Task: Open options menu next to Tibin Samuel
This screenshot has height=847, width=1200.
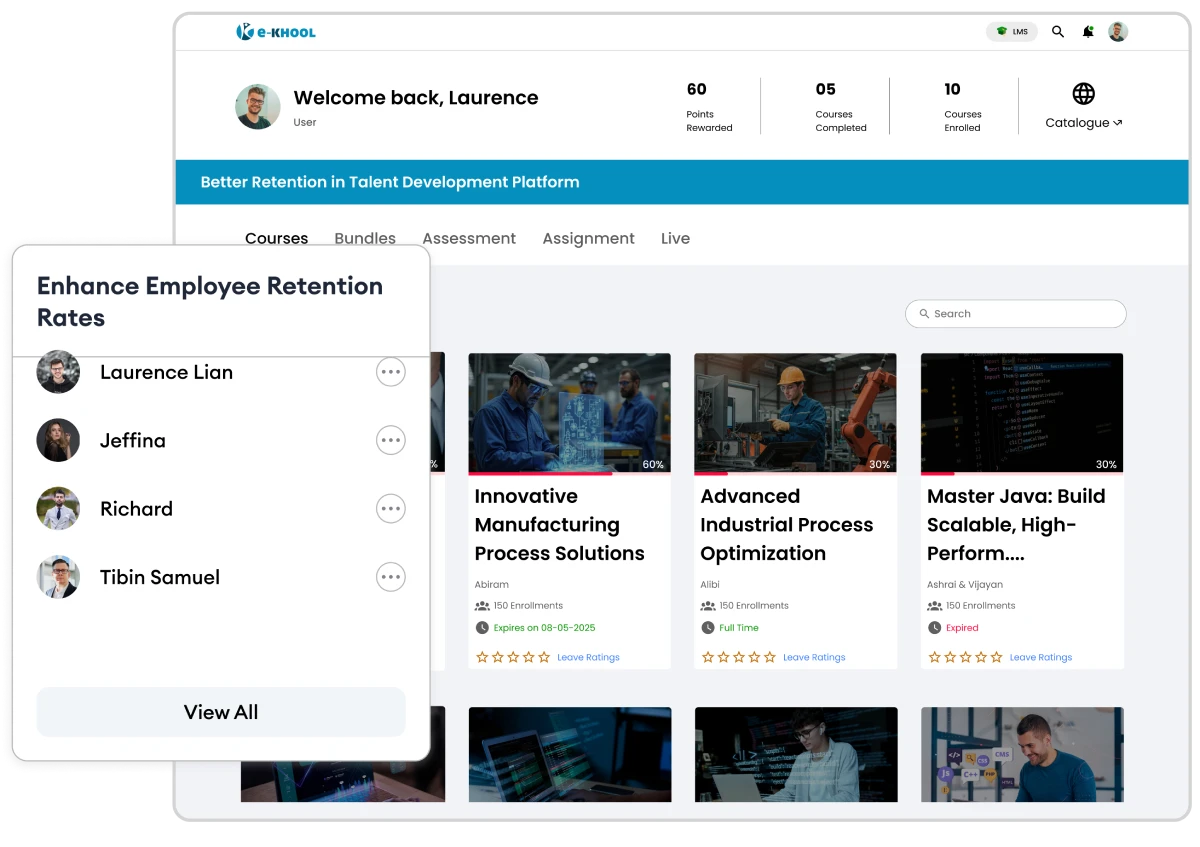Action: pos(391,577)
